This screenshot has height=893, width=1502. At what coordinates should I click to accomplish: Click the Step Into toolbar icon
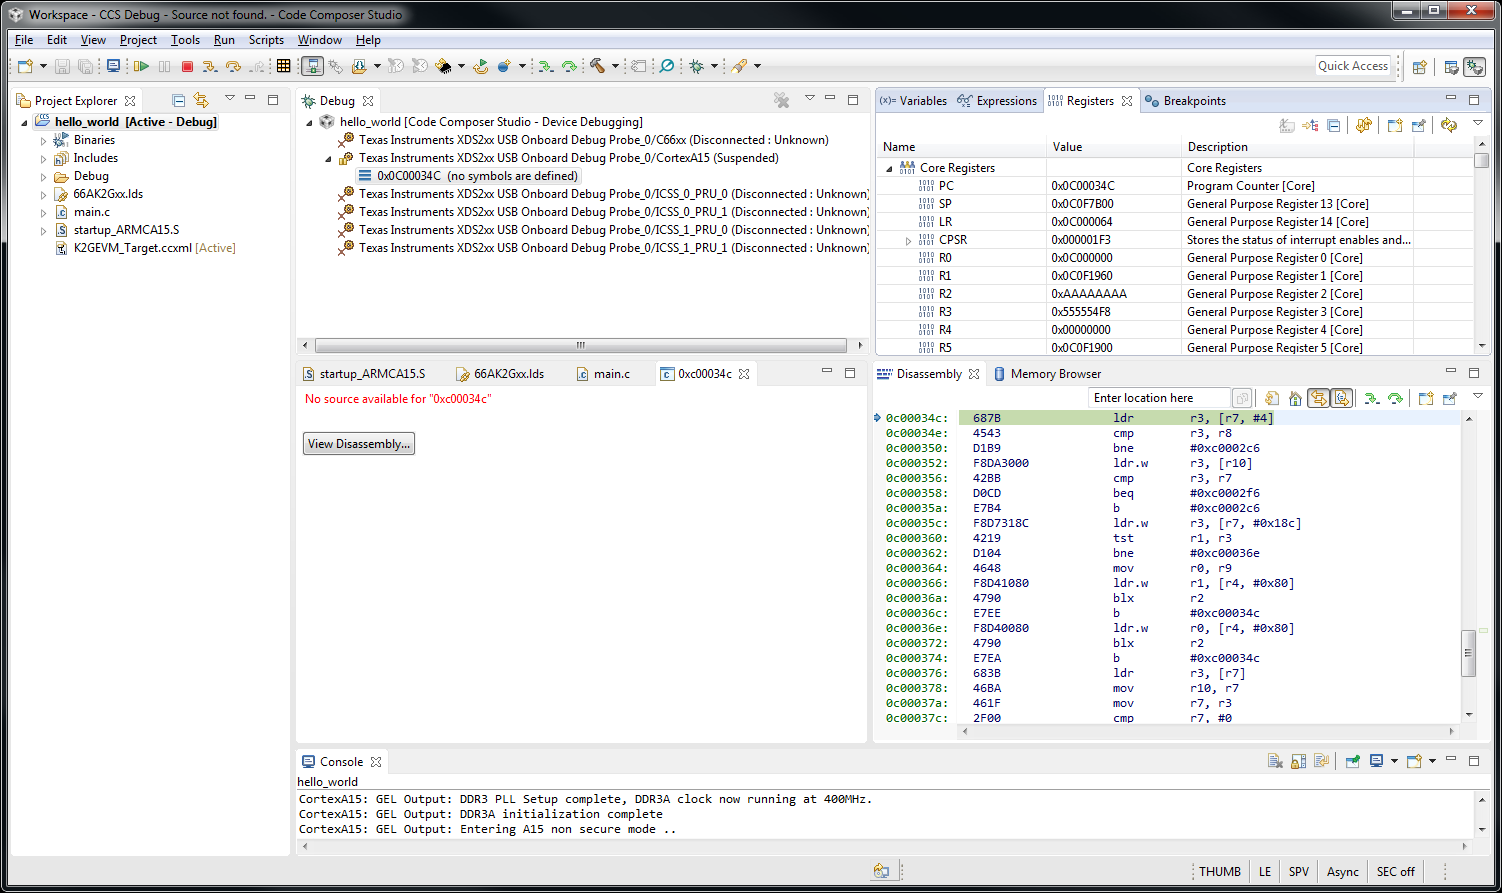click(x=209, y=66)
